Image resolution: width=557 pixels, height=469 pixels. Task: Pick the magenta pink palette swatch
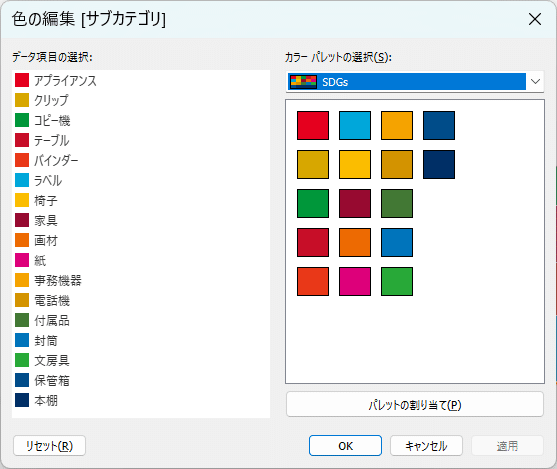point(355,282)
